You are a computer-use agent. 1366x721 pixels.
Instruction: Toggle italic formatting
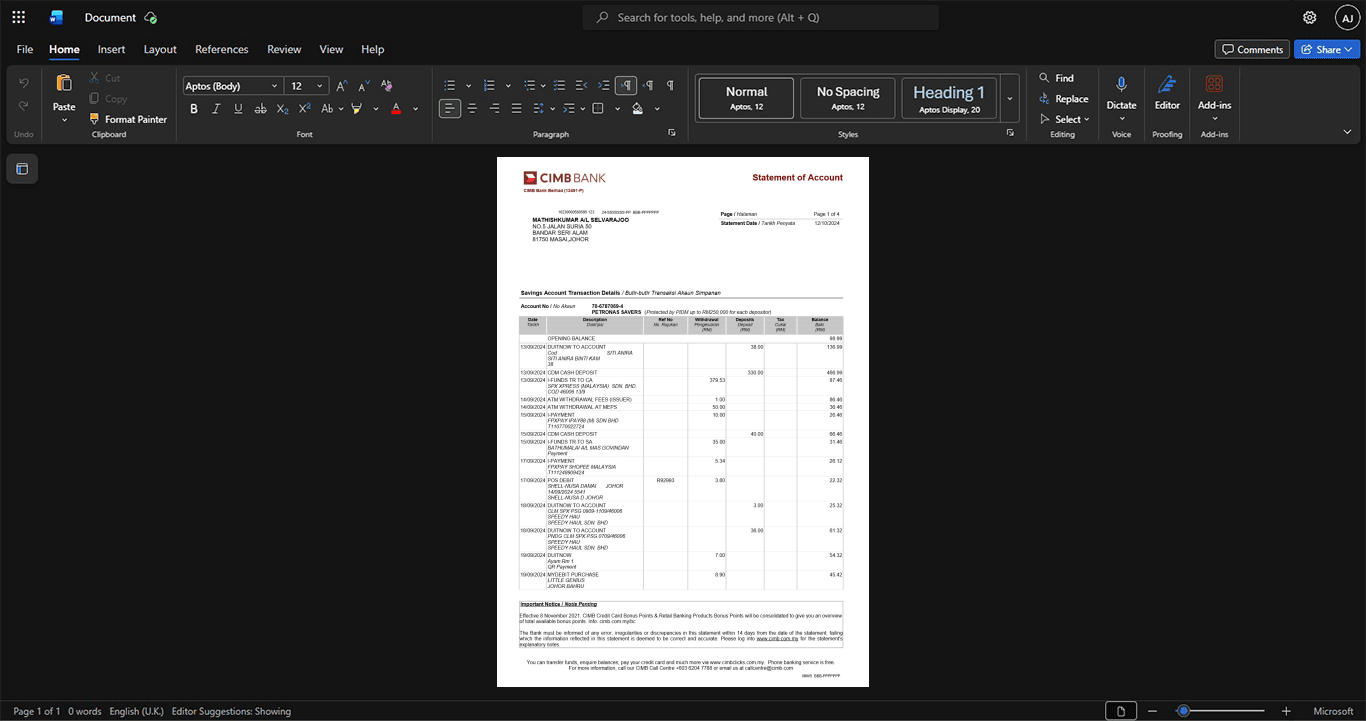(216, 108)
